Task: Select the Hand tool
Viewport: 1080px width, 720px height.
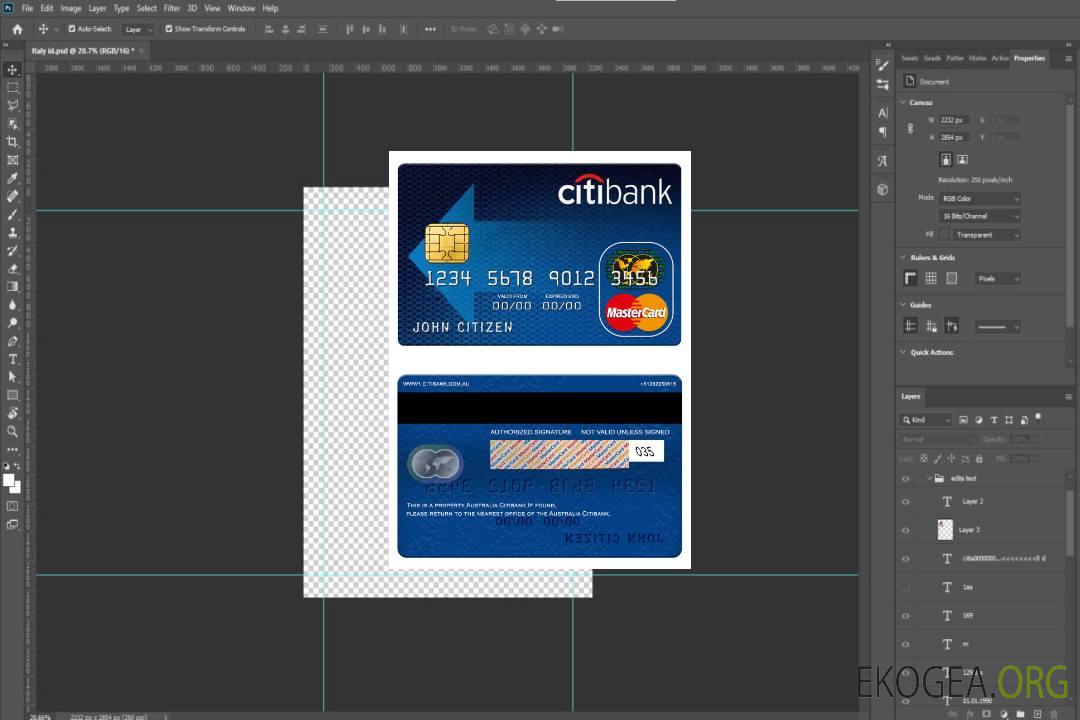Action: click(12, 413)
